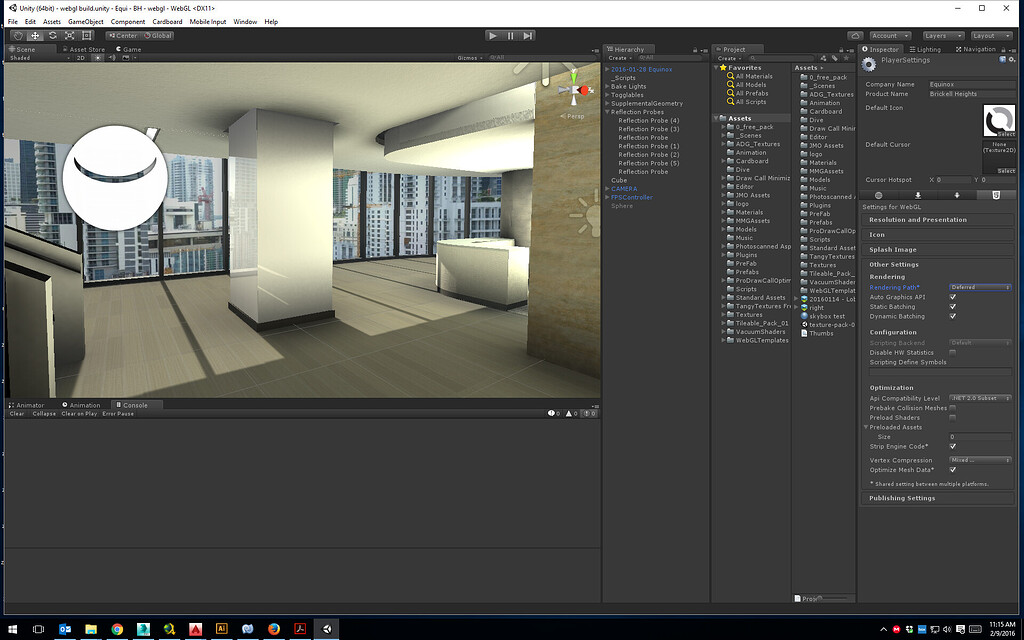Open the Api Compatibility Level dropdown
Image resolution: width=1024 pixels, height=640 pixels.
(978, 398)
